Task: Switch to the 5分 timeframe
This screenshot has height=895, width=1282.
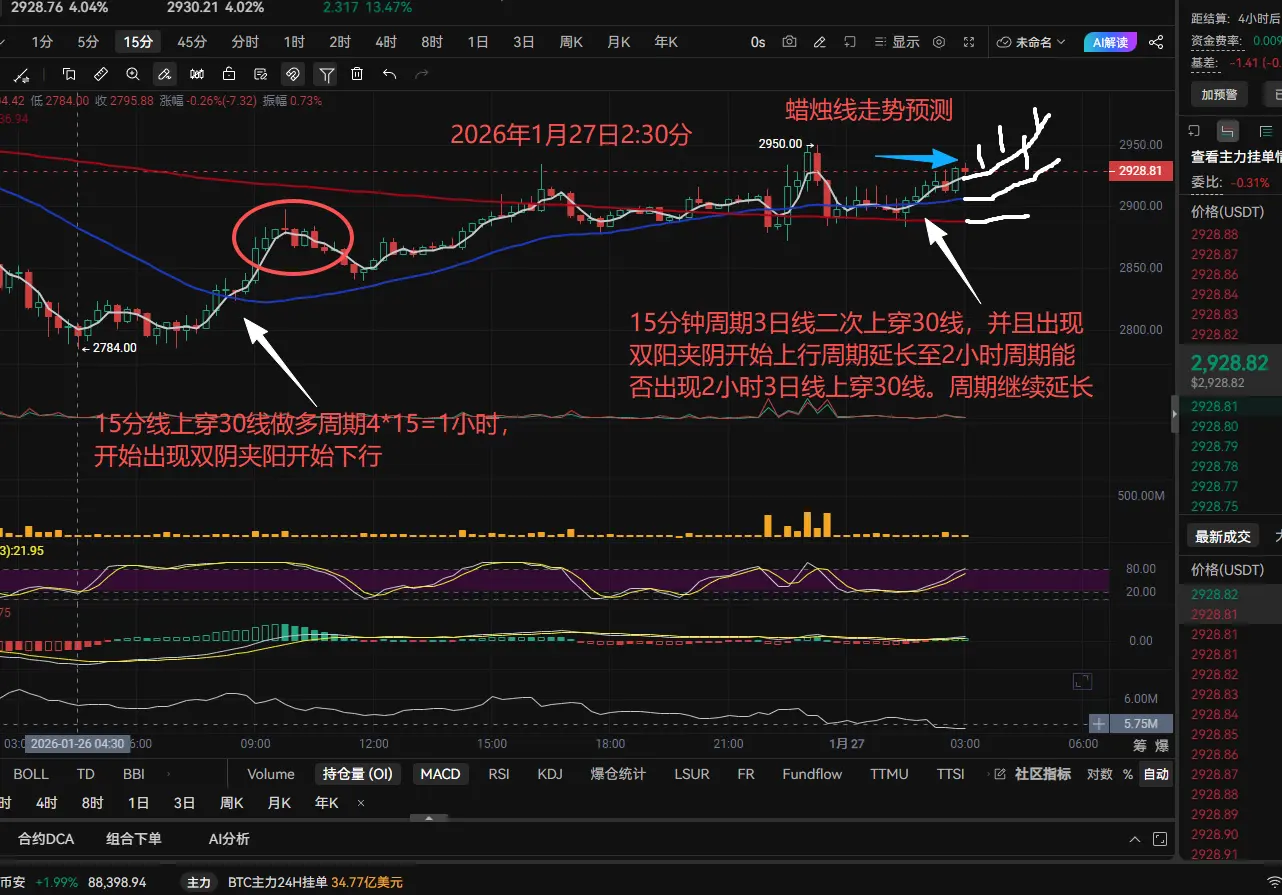Action: click(88, 42)
